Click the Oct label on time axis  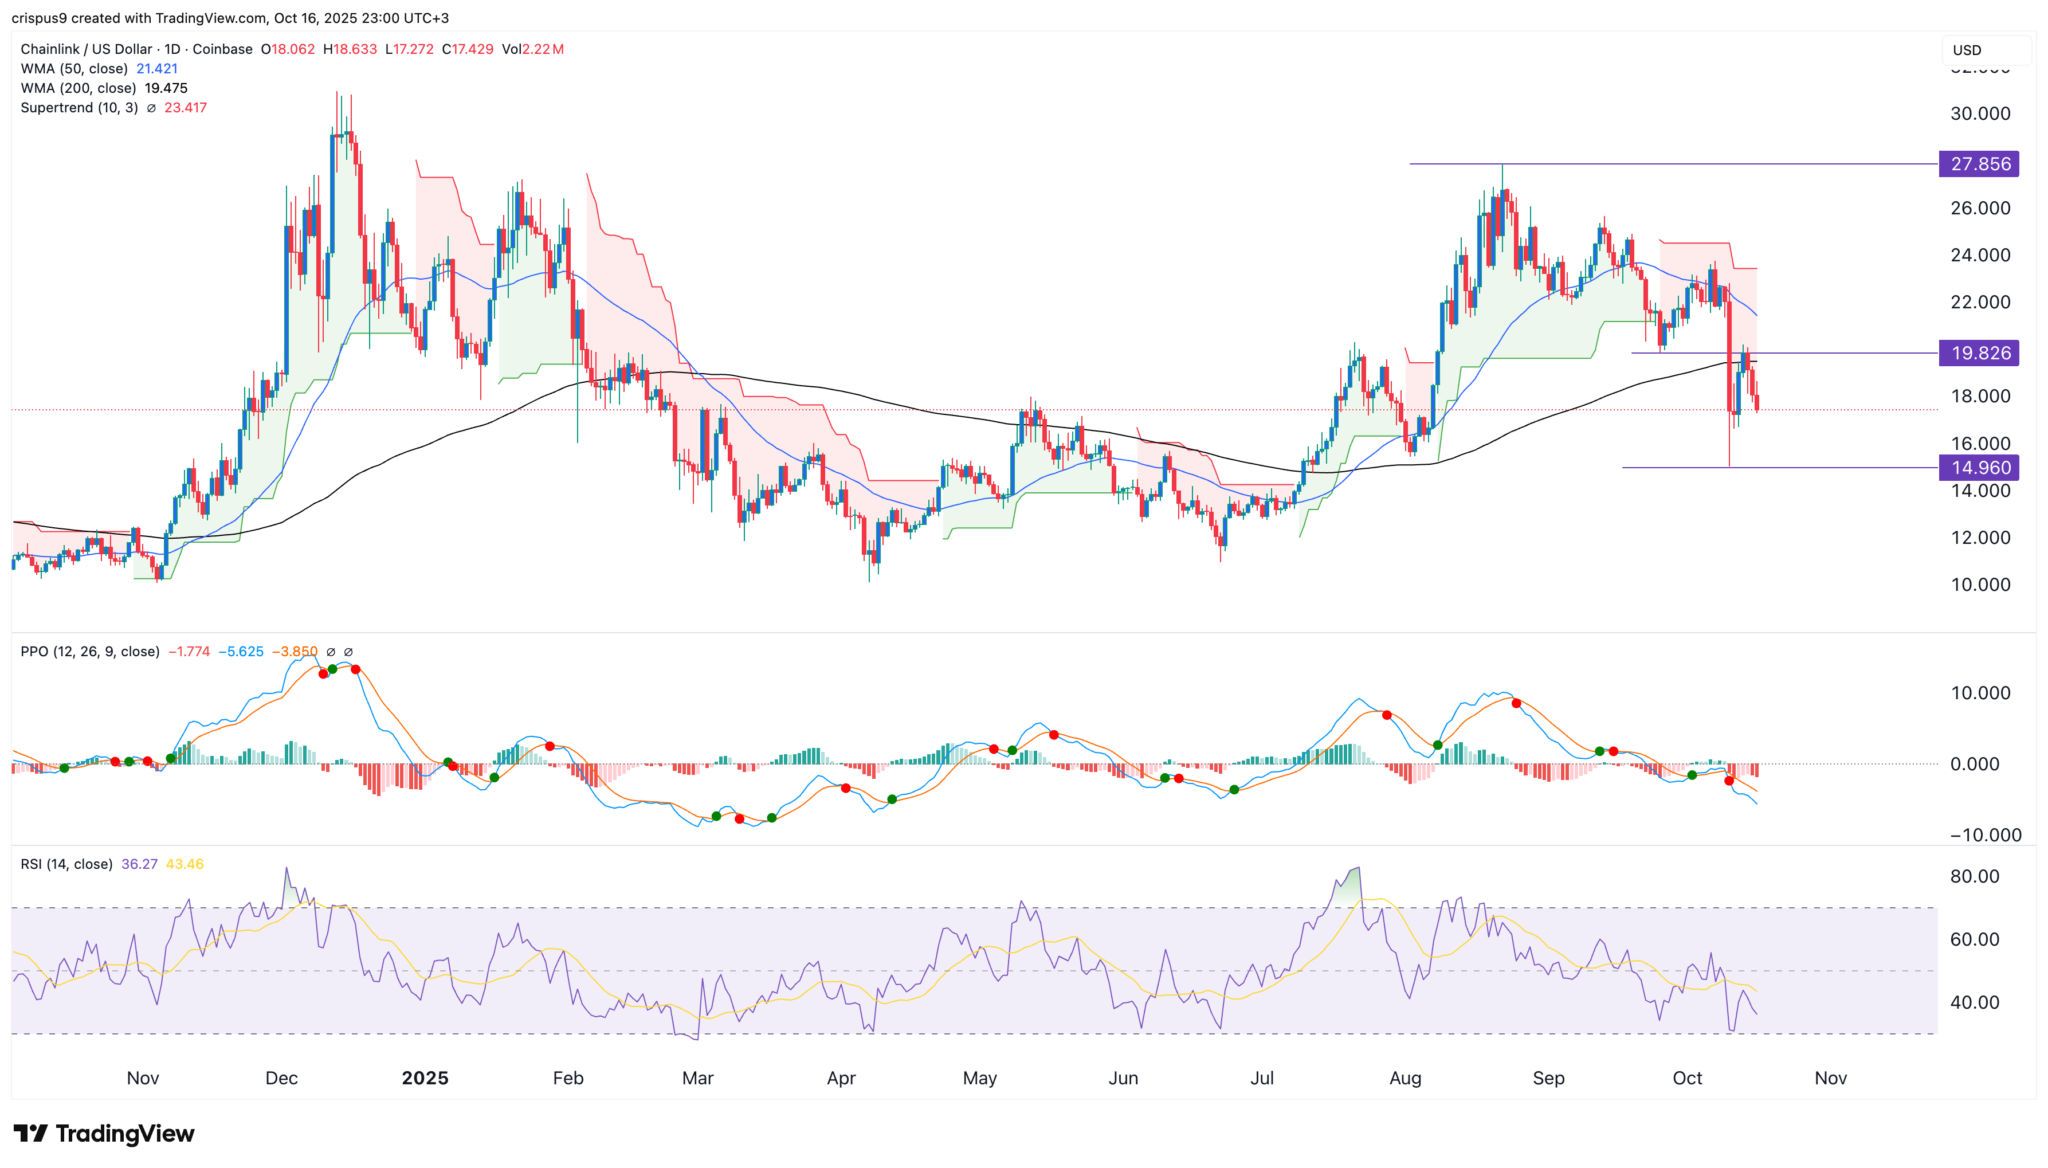coord(1687,1078)
